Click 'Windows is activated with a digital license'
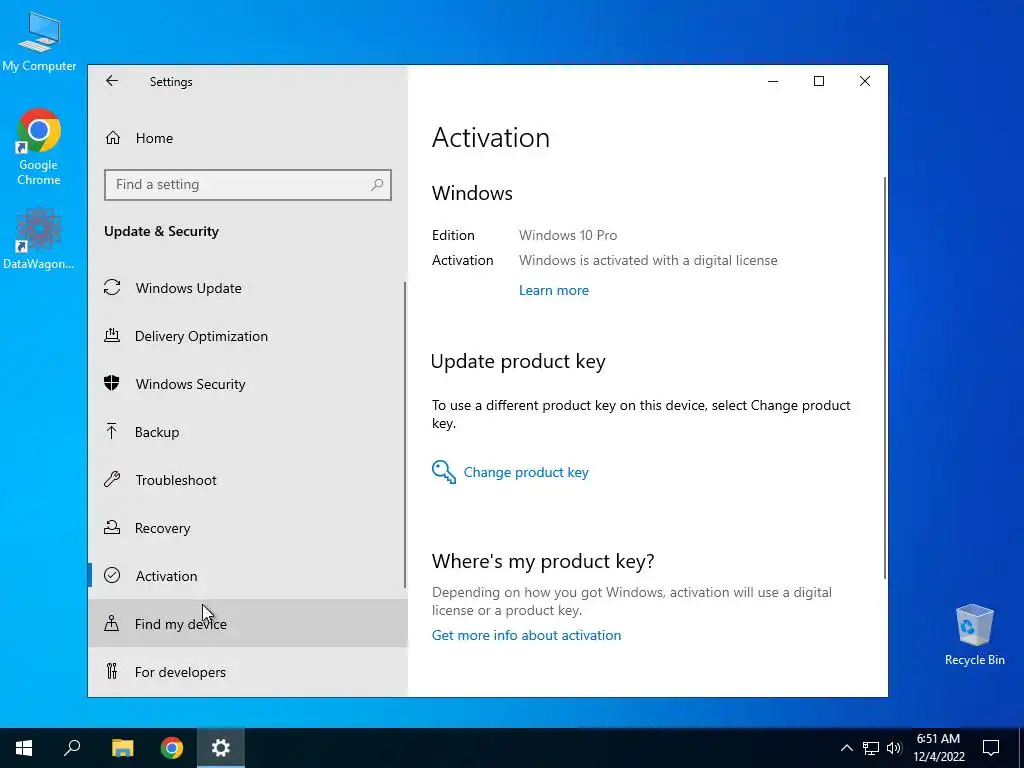Image resolution: width=1024 pixels, height=768 pixels. pos(648,260)
